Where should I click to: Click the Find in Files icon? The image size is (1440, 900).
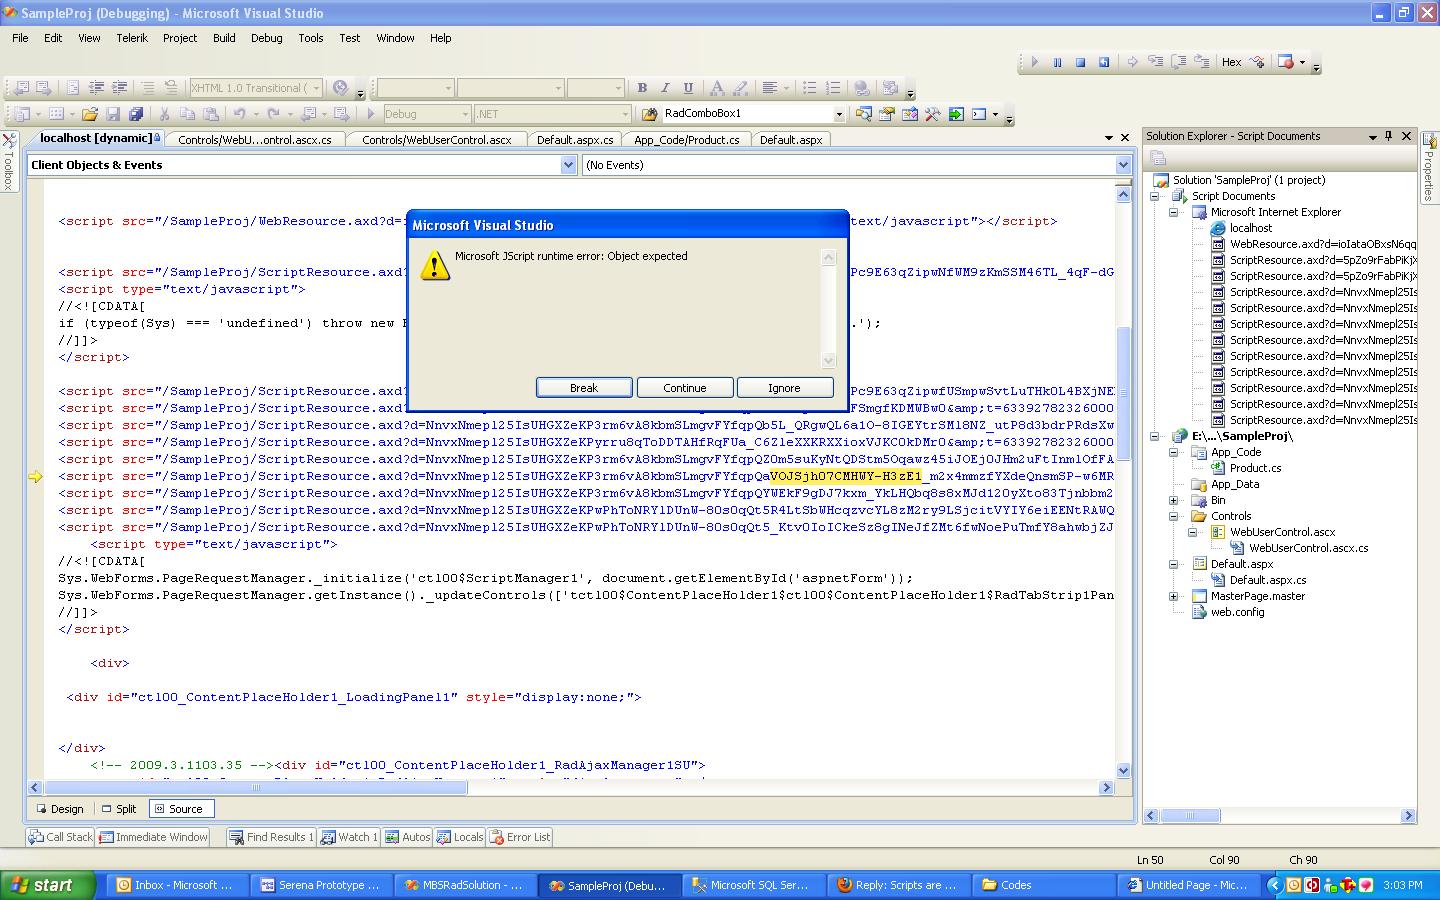[x=649, y=114]
